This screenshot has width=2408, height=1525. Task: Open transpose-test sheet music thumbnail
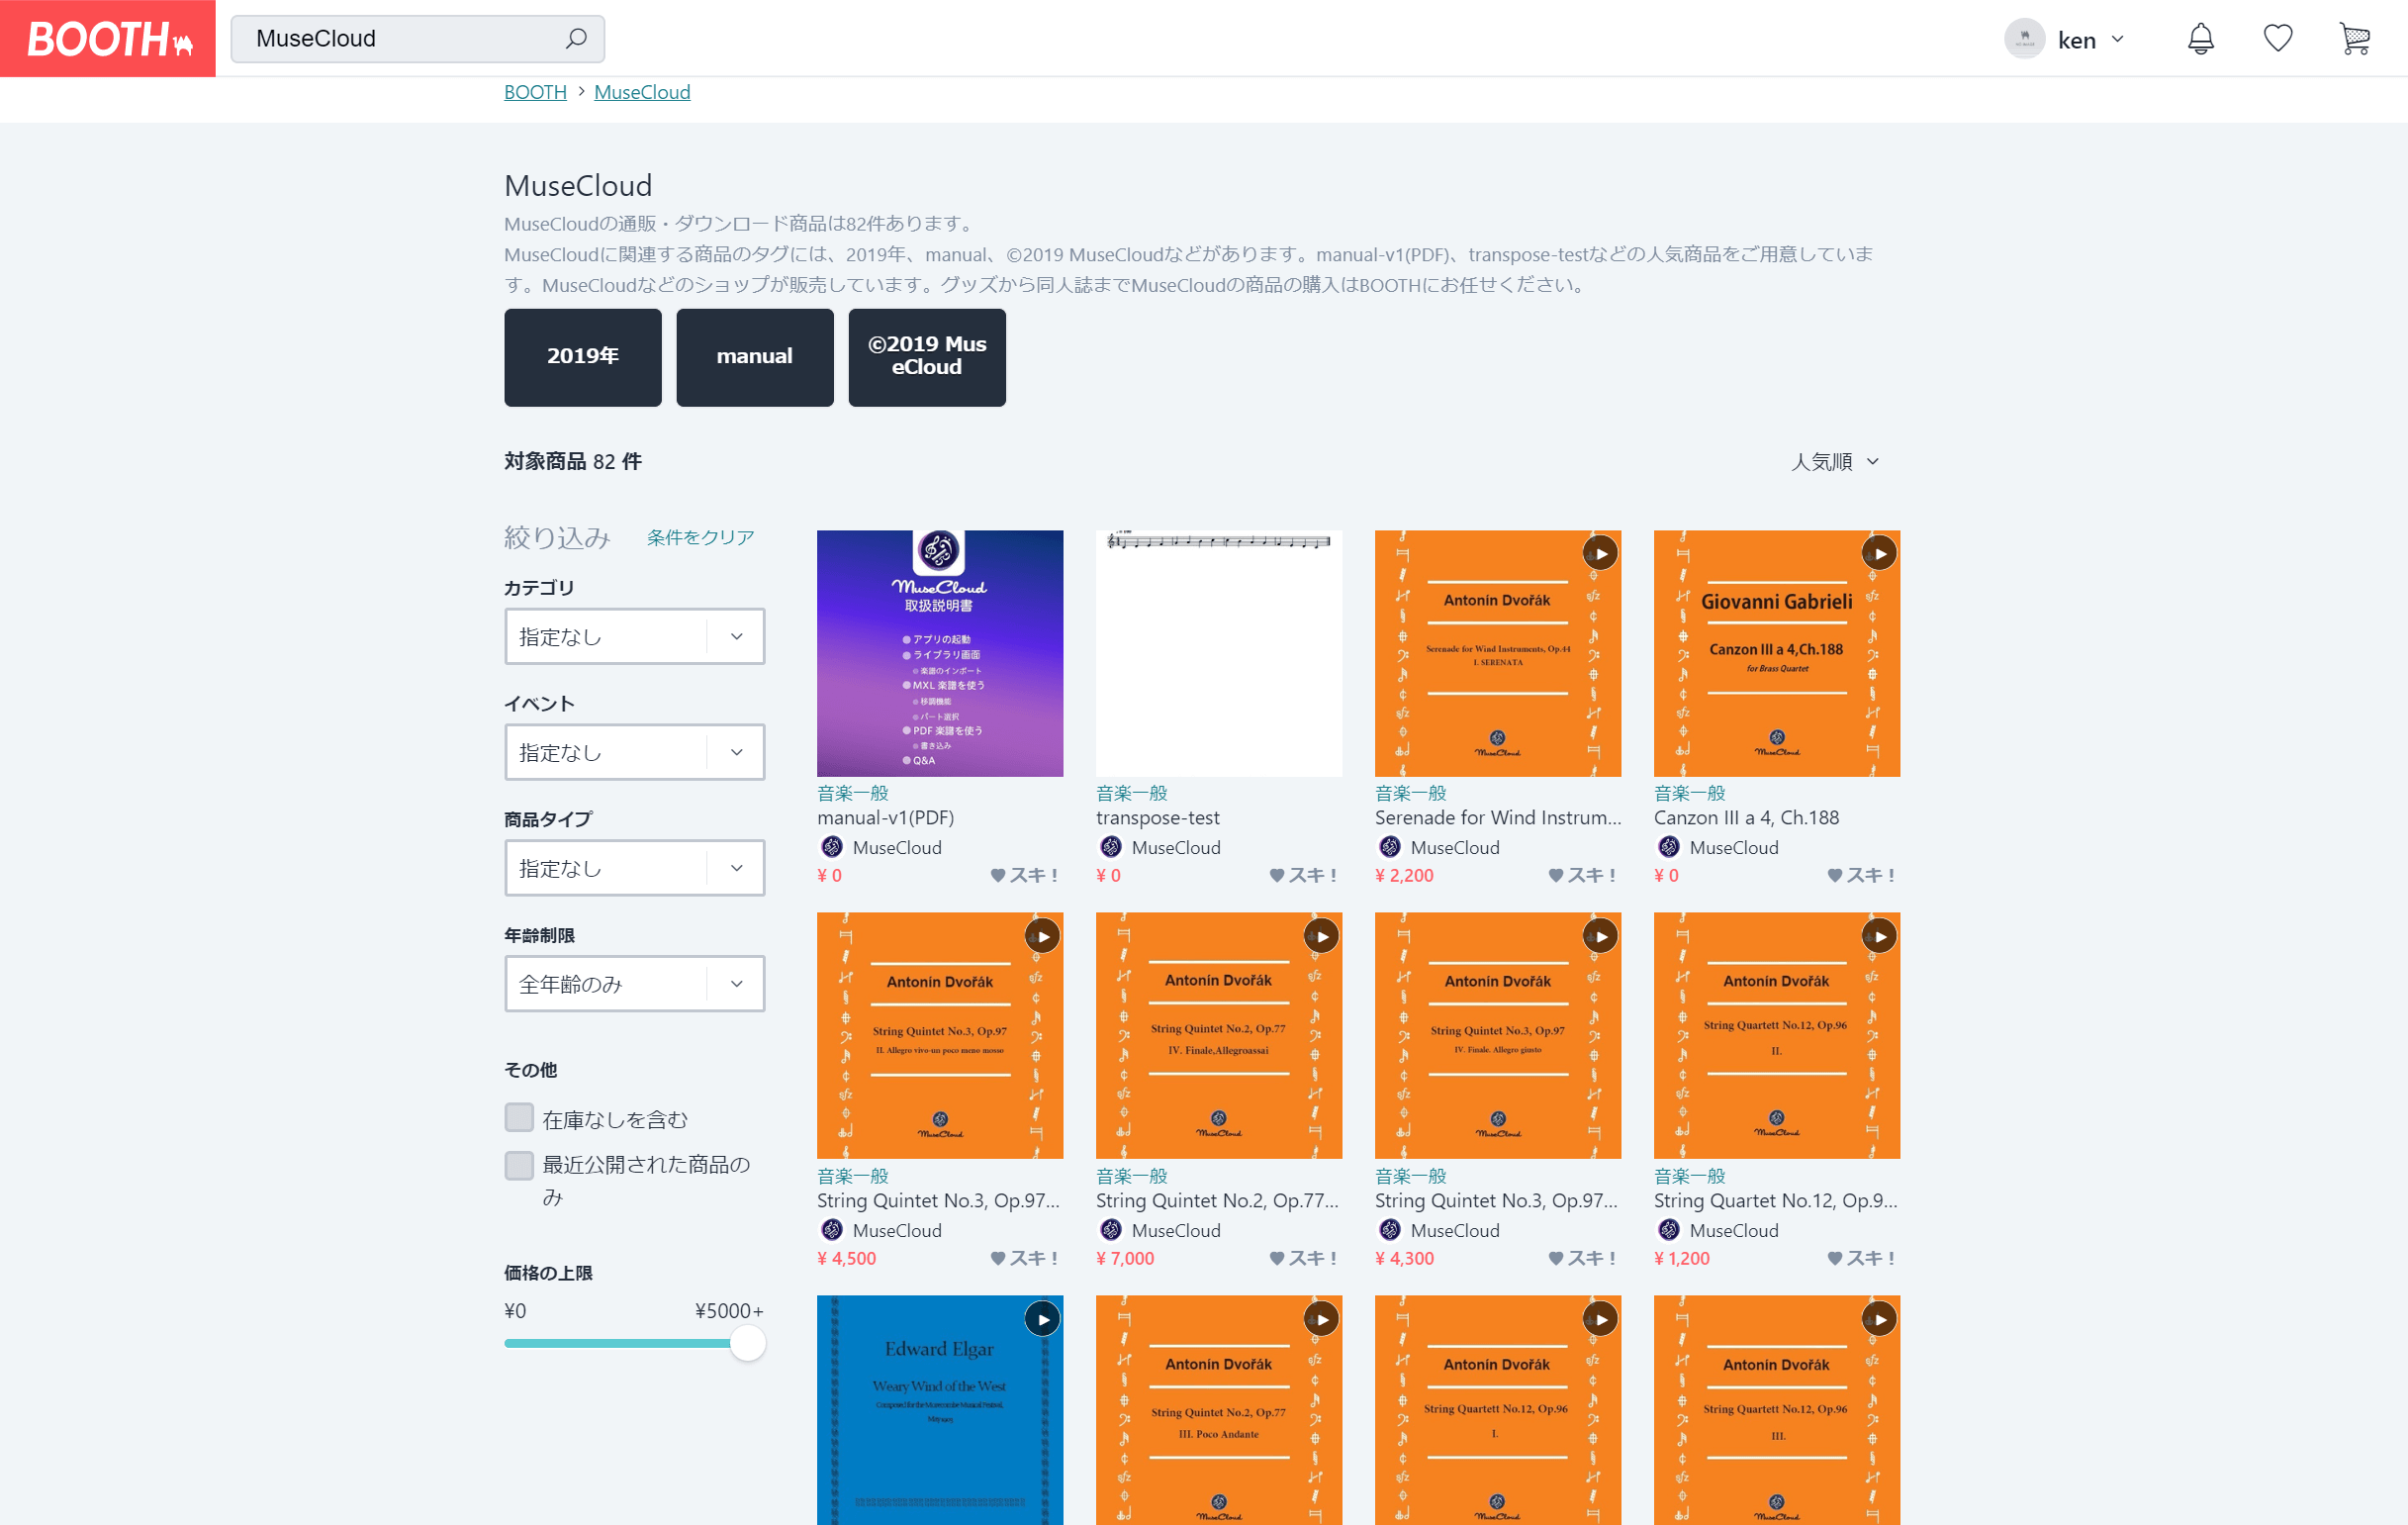[1219, 653]
